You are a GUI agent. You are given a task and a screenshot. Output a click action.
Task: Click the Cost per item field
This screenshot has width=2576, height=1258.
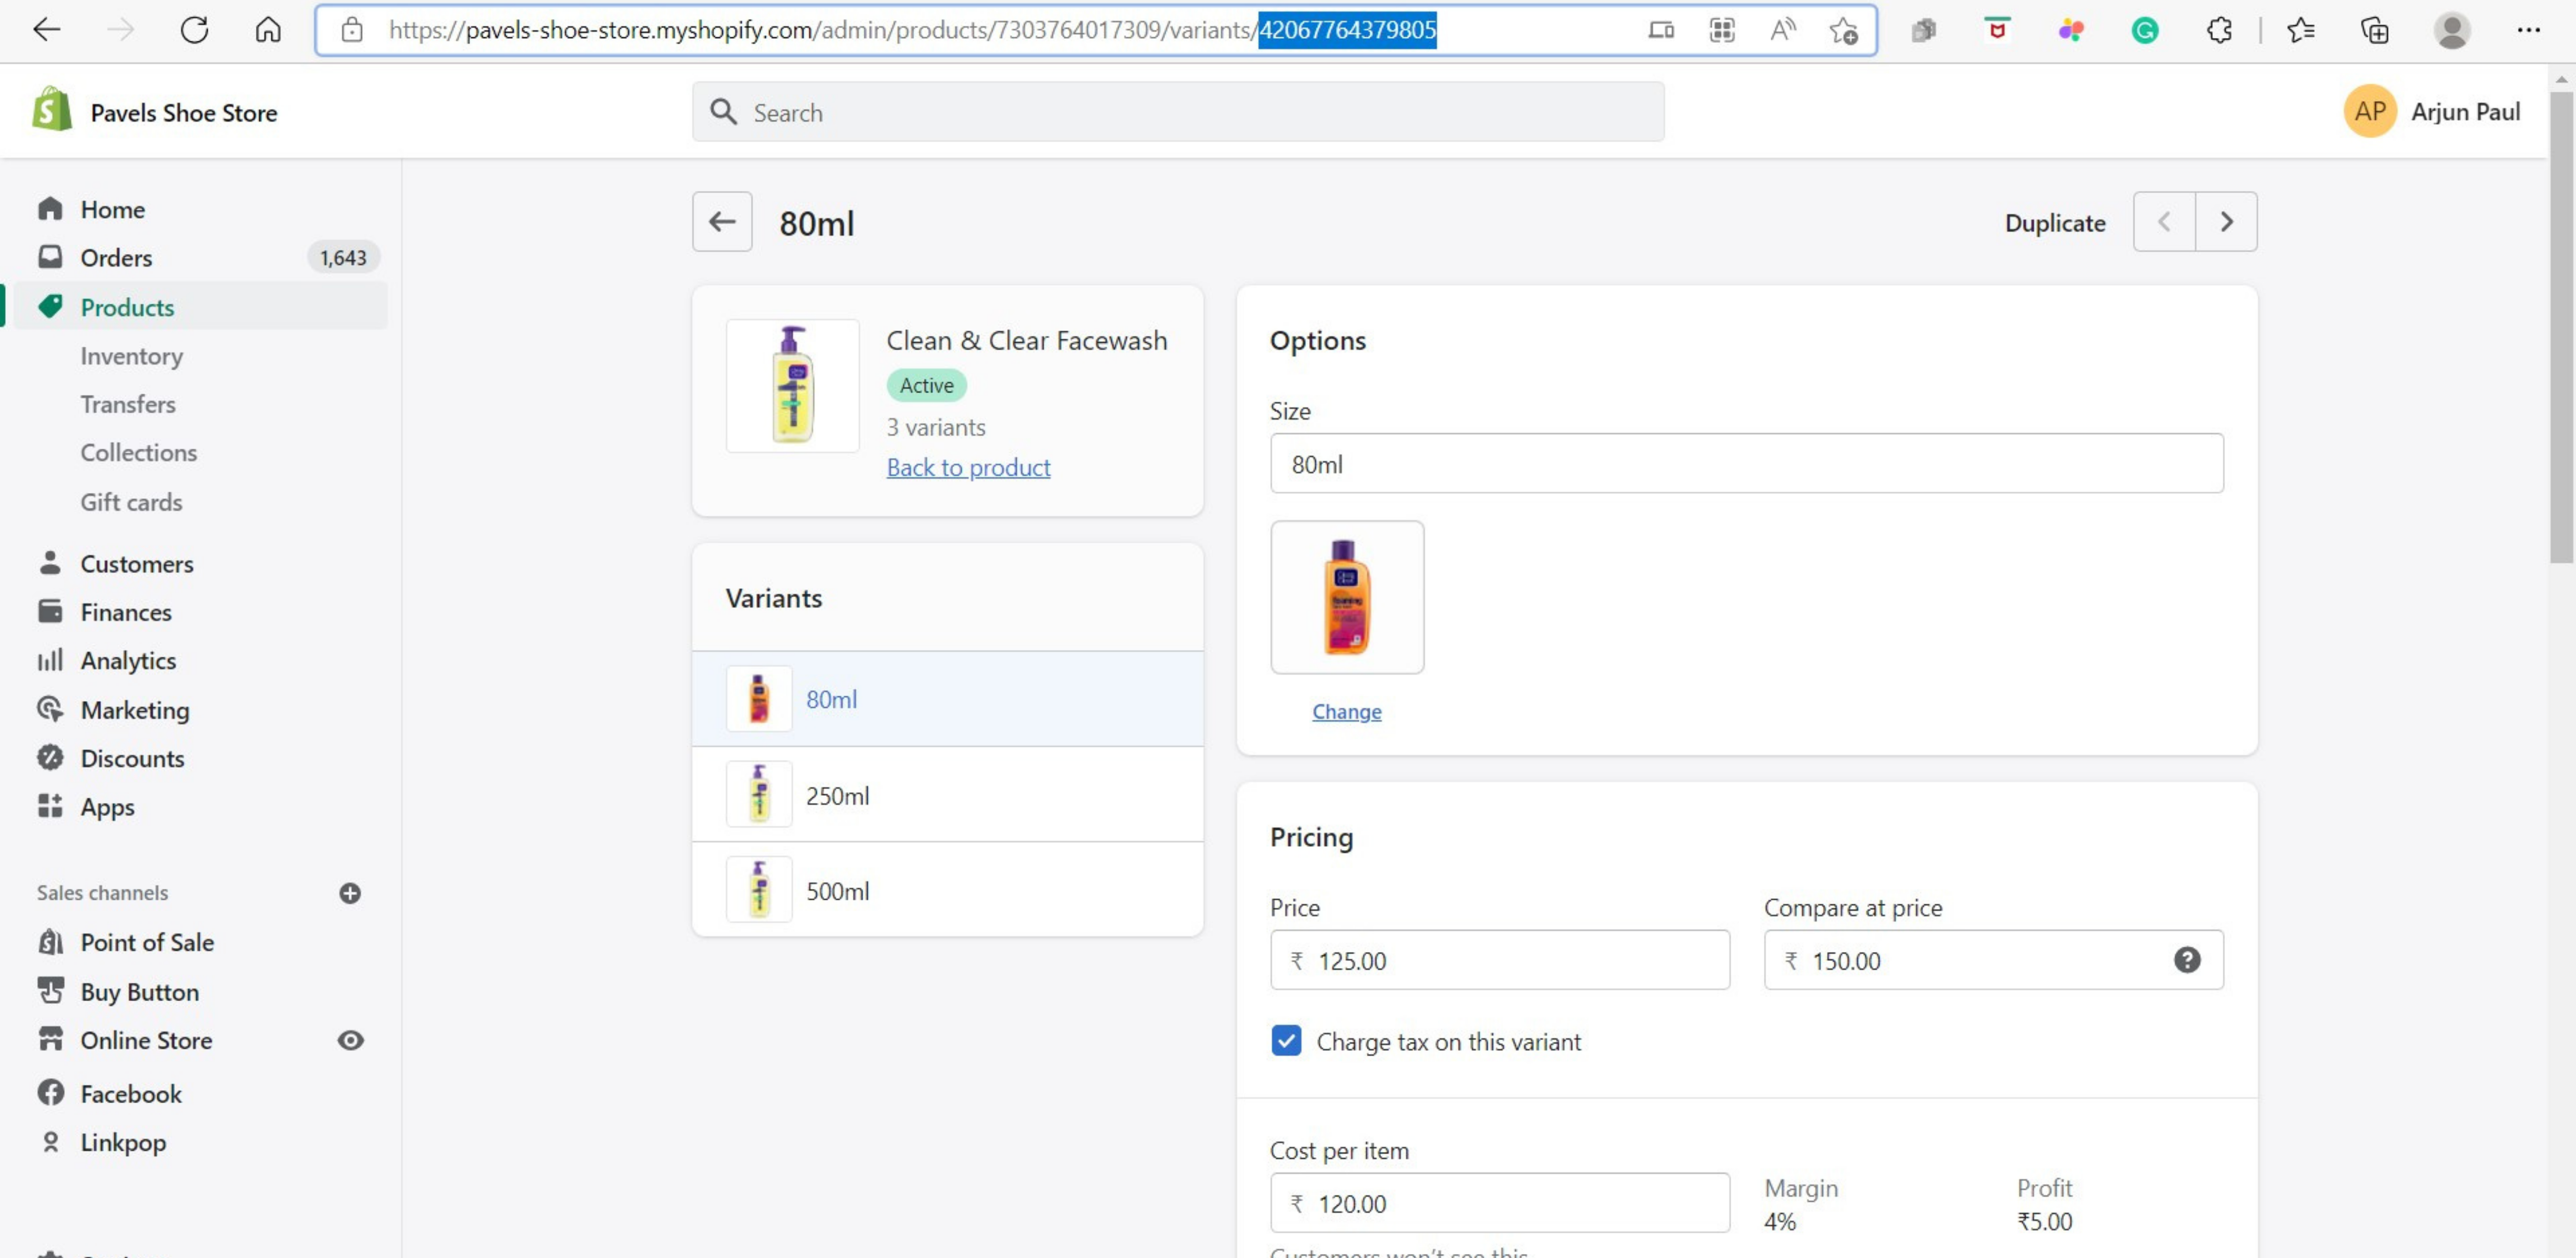click(x=1499, y=1203)
